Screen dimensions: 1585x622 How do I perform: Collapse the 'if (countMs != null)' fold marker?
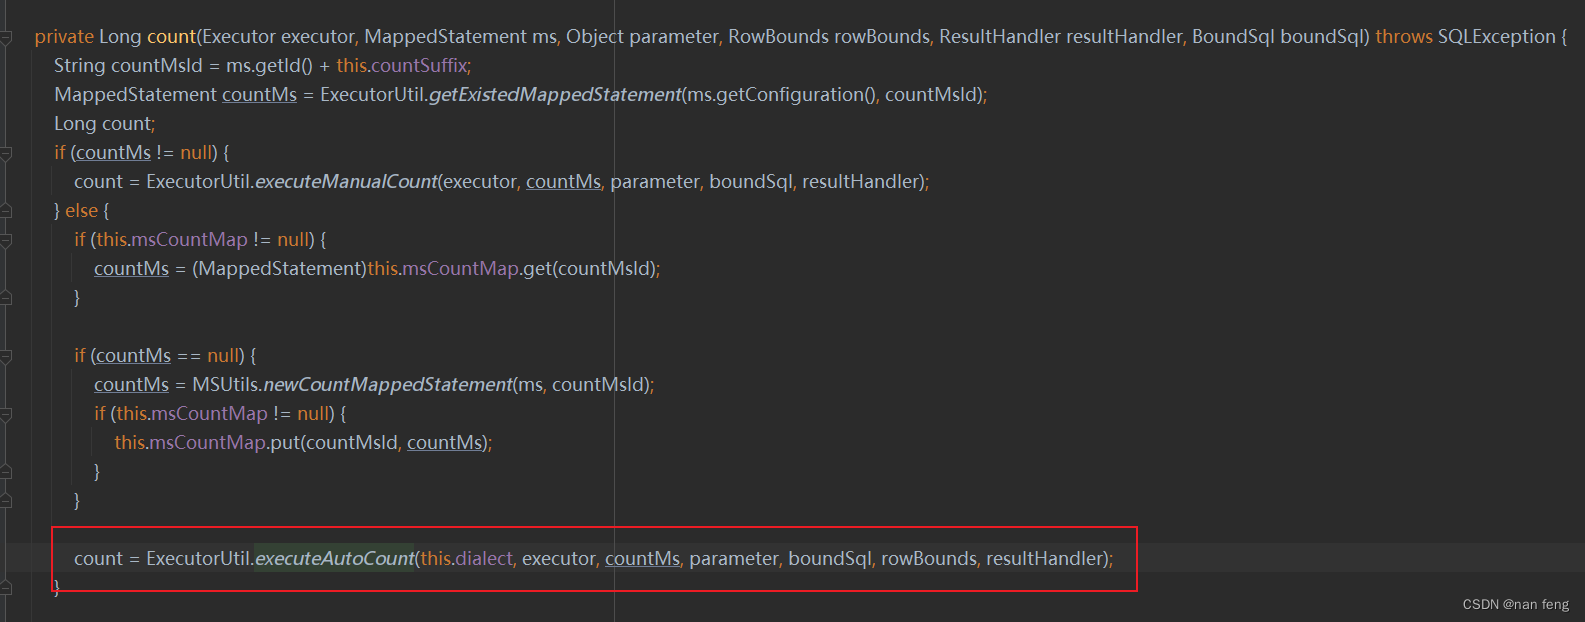(6, 154)
